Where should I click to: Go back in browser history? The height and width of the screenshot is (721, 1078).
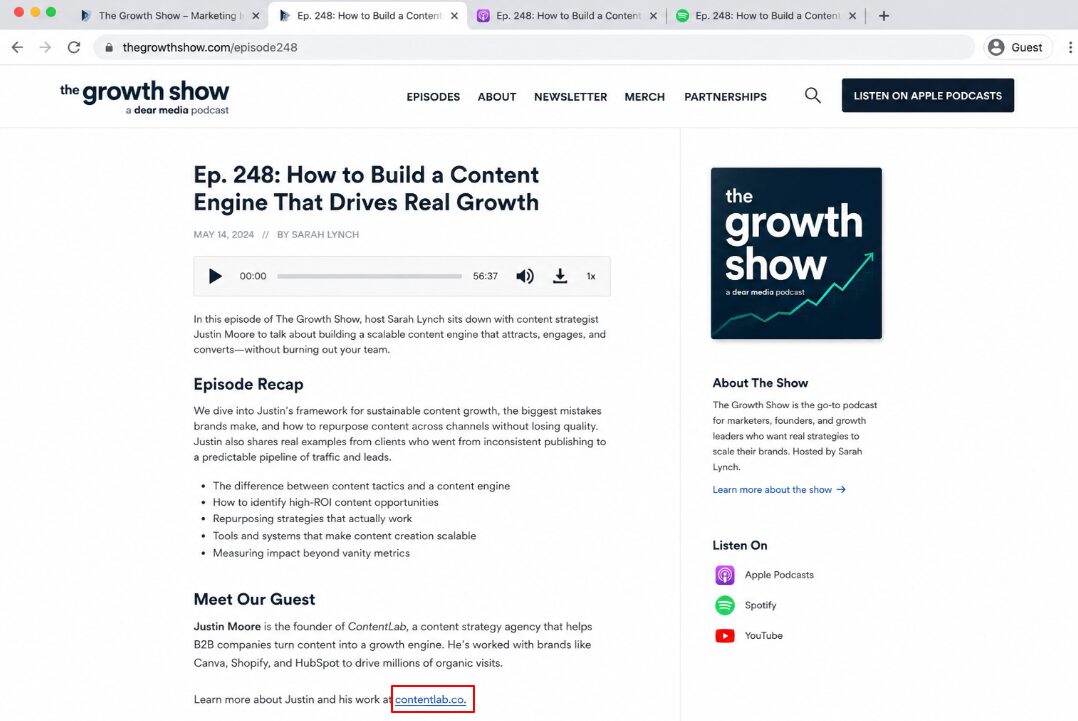(x=17, y=47)
